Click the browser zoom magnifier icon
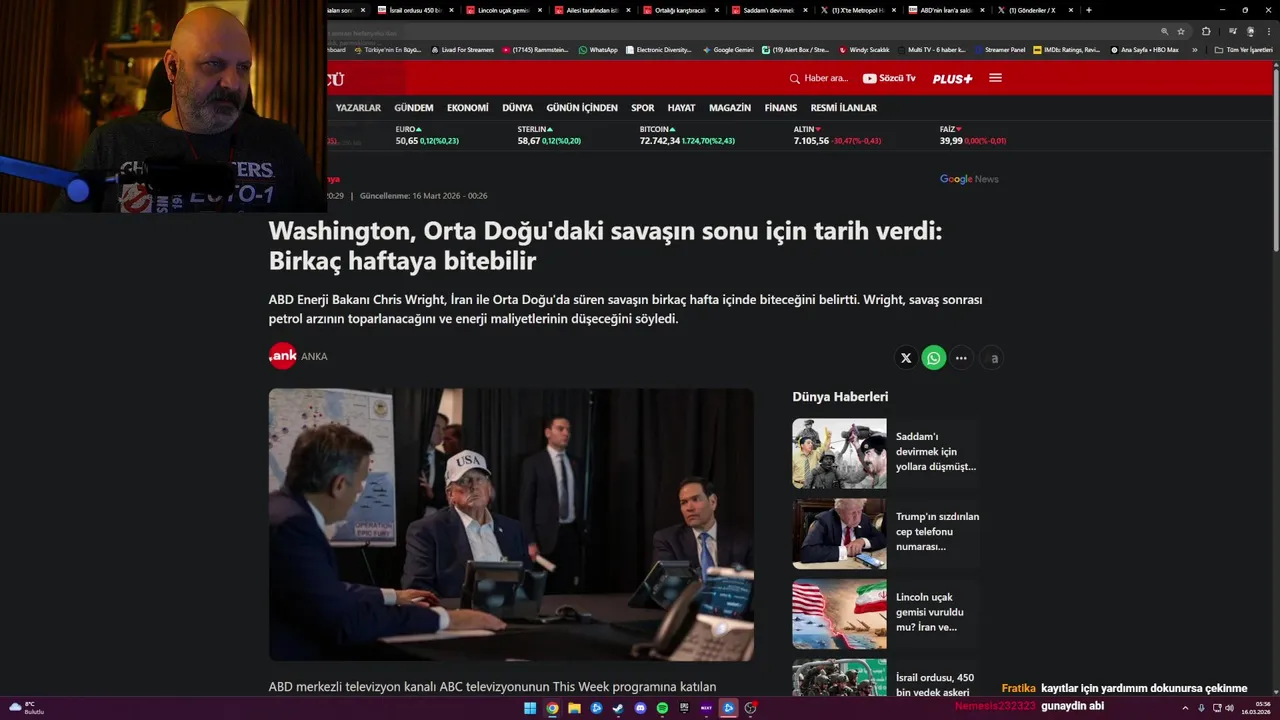Image resolution: width=1280 pixels, height=720 pixels. click(x=1165, y=31)
